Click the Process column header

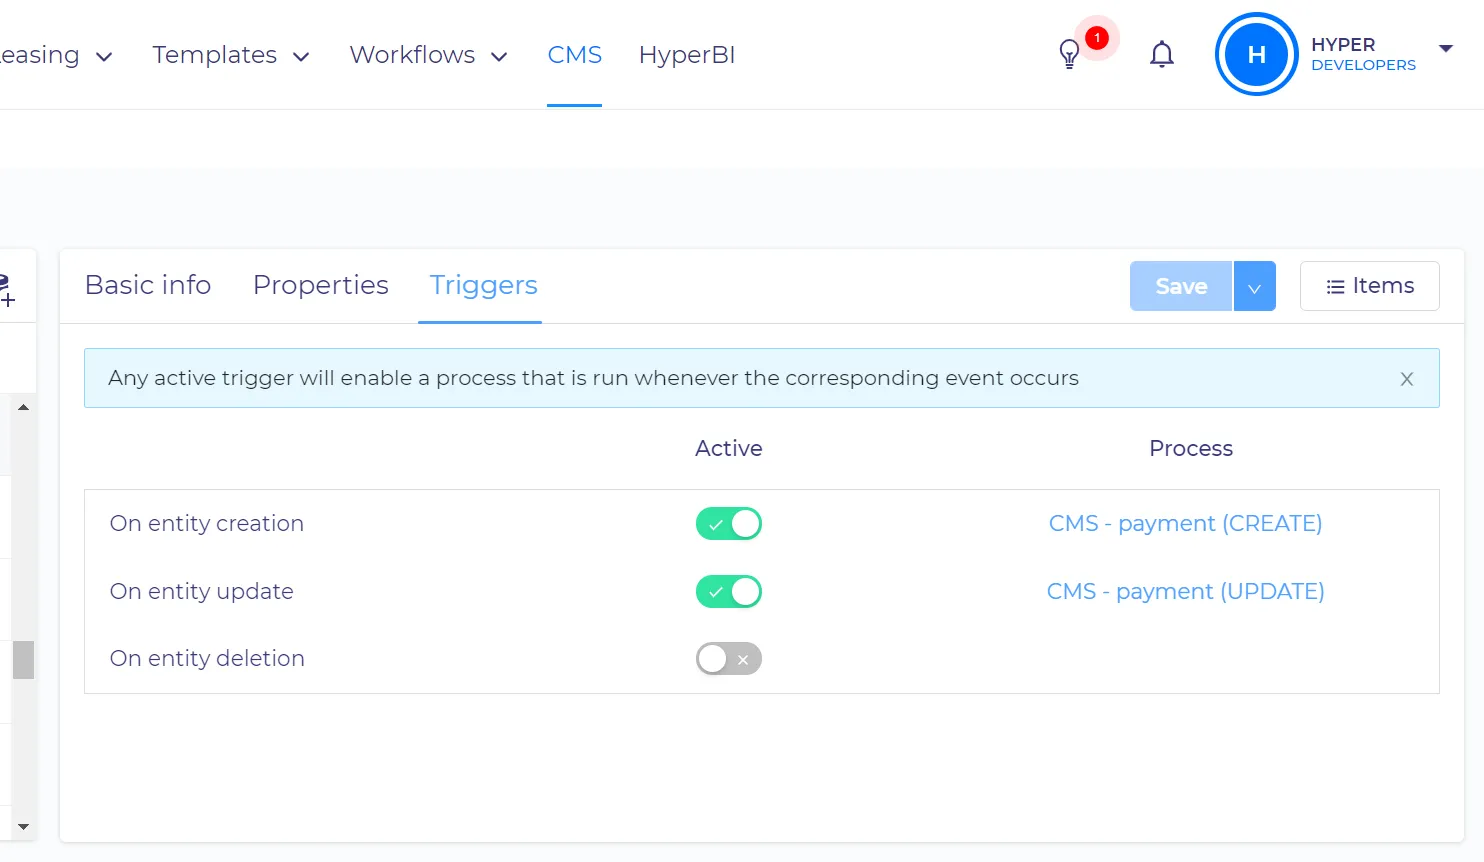coord(1191,448)
